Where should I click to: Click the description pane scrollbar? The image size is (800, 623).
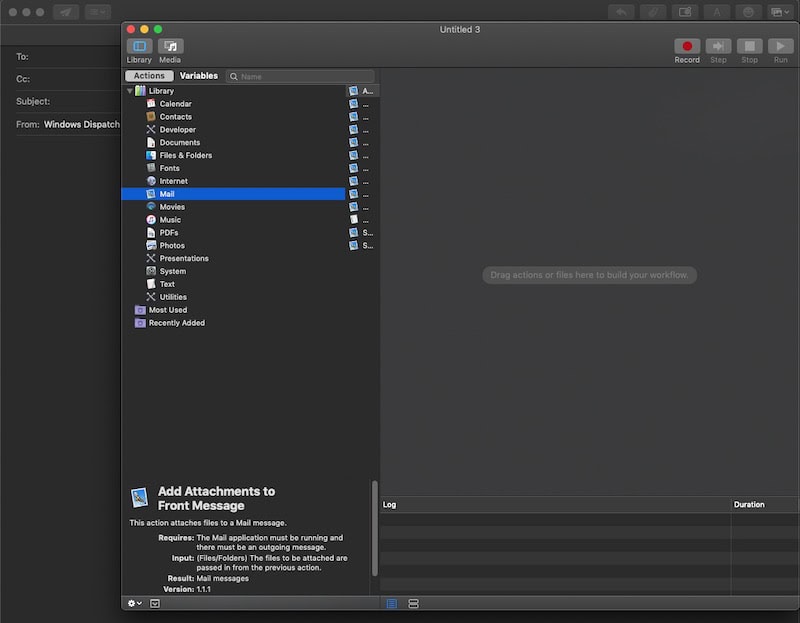pyautogui.click(x=375, y=528)
